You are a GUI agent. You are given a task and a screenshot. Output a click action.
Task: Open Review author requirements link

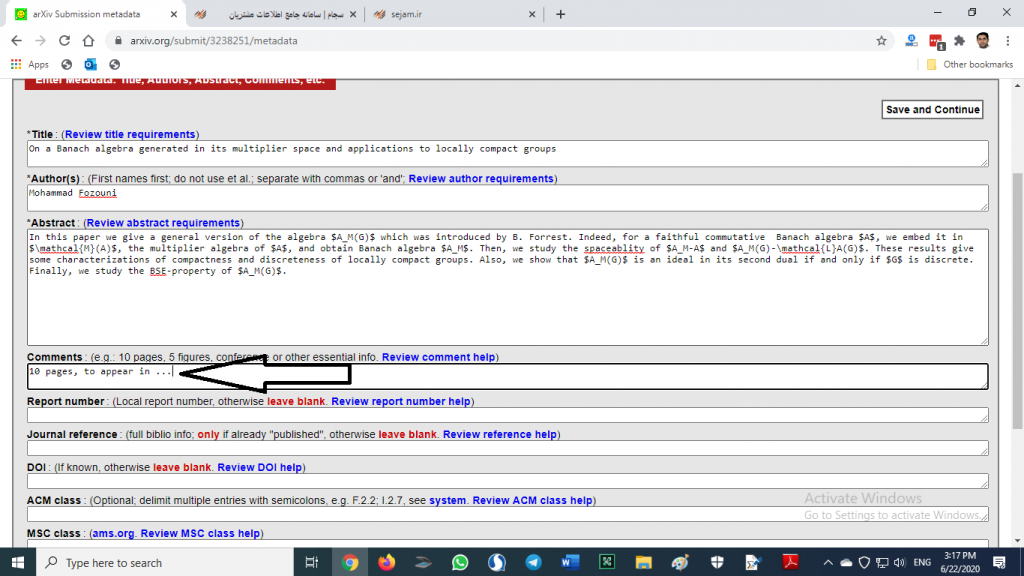481,179
